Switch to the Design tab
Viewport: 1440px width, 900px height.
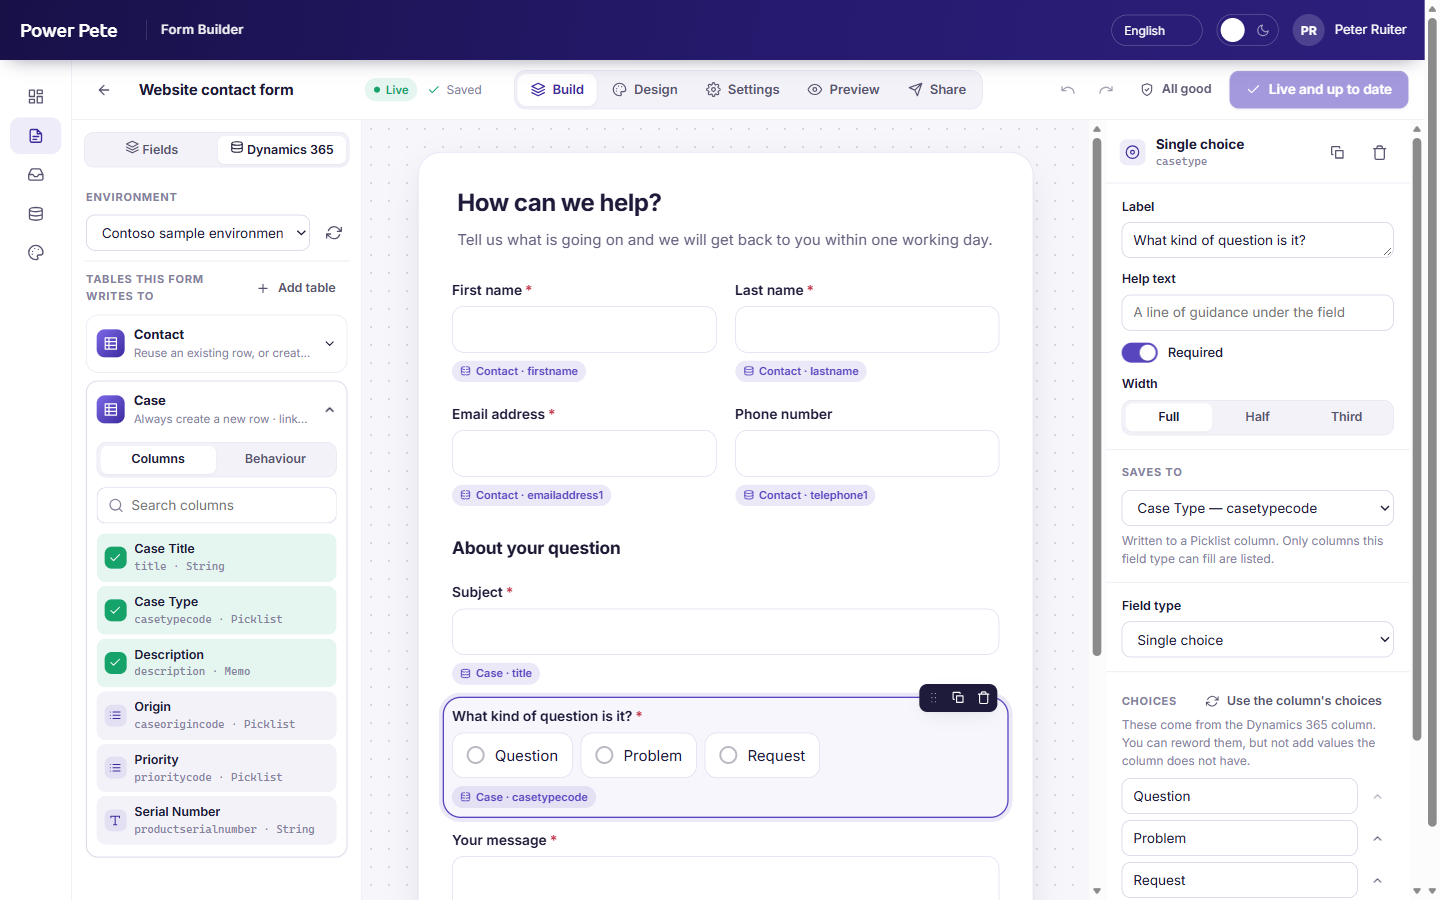(x=645, y=90)
